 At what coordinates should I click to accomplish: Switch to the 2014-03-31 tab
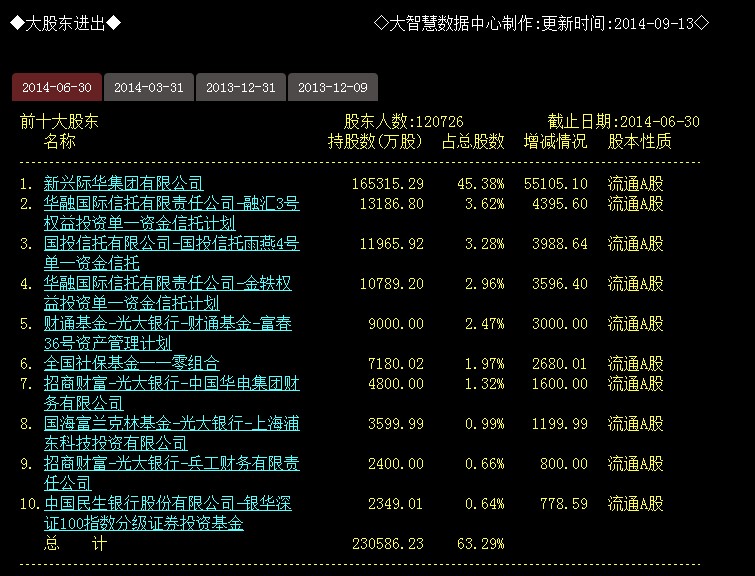coord(149,87)
